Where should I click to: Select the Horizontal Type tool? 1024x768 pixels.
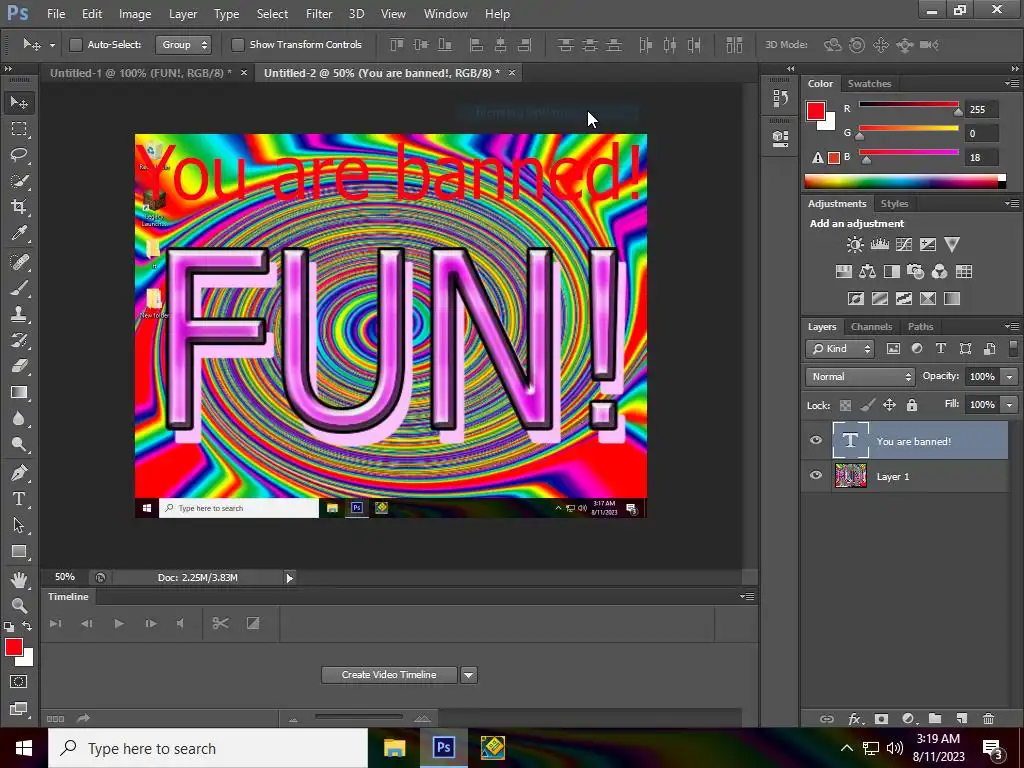pos(19,499)
